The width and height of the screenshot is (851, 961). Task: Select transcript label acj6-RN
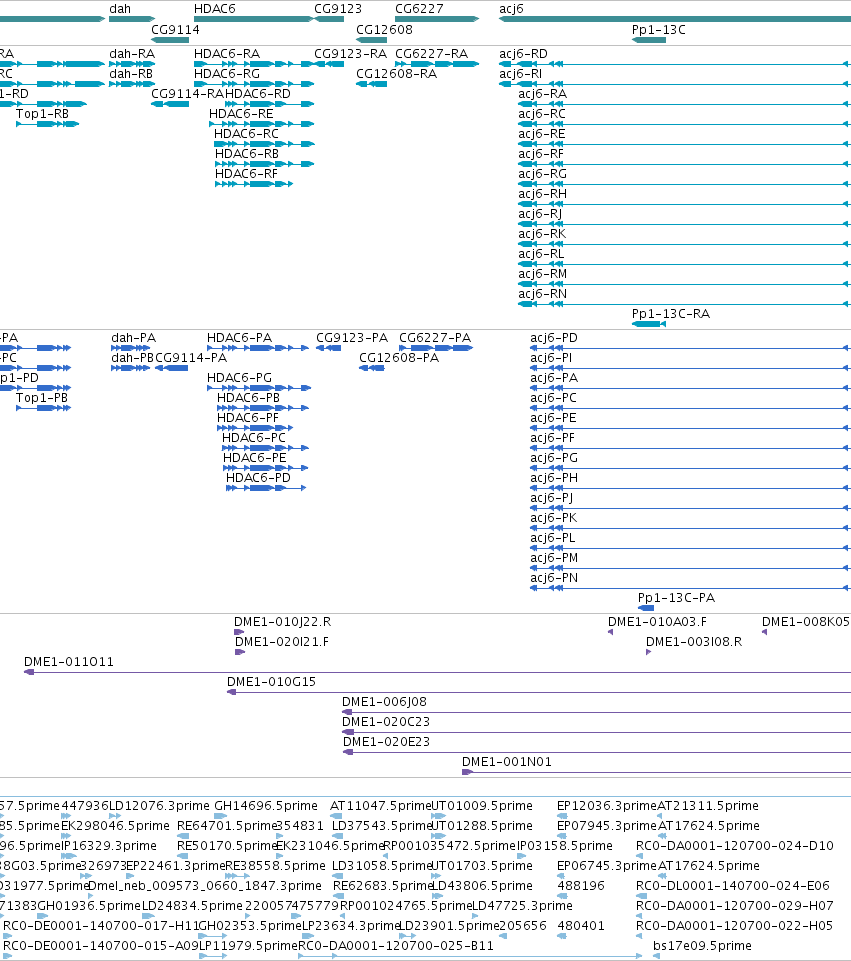coord(542,294)
